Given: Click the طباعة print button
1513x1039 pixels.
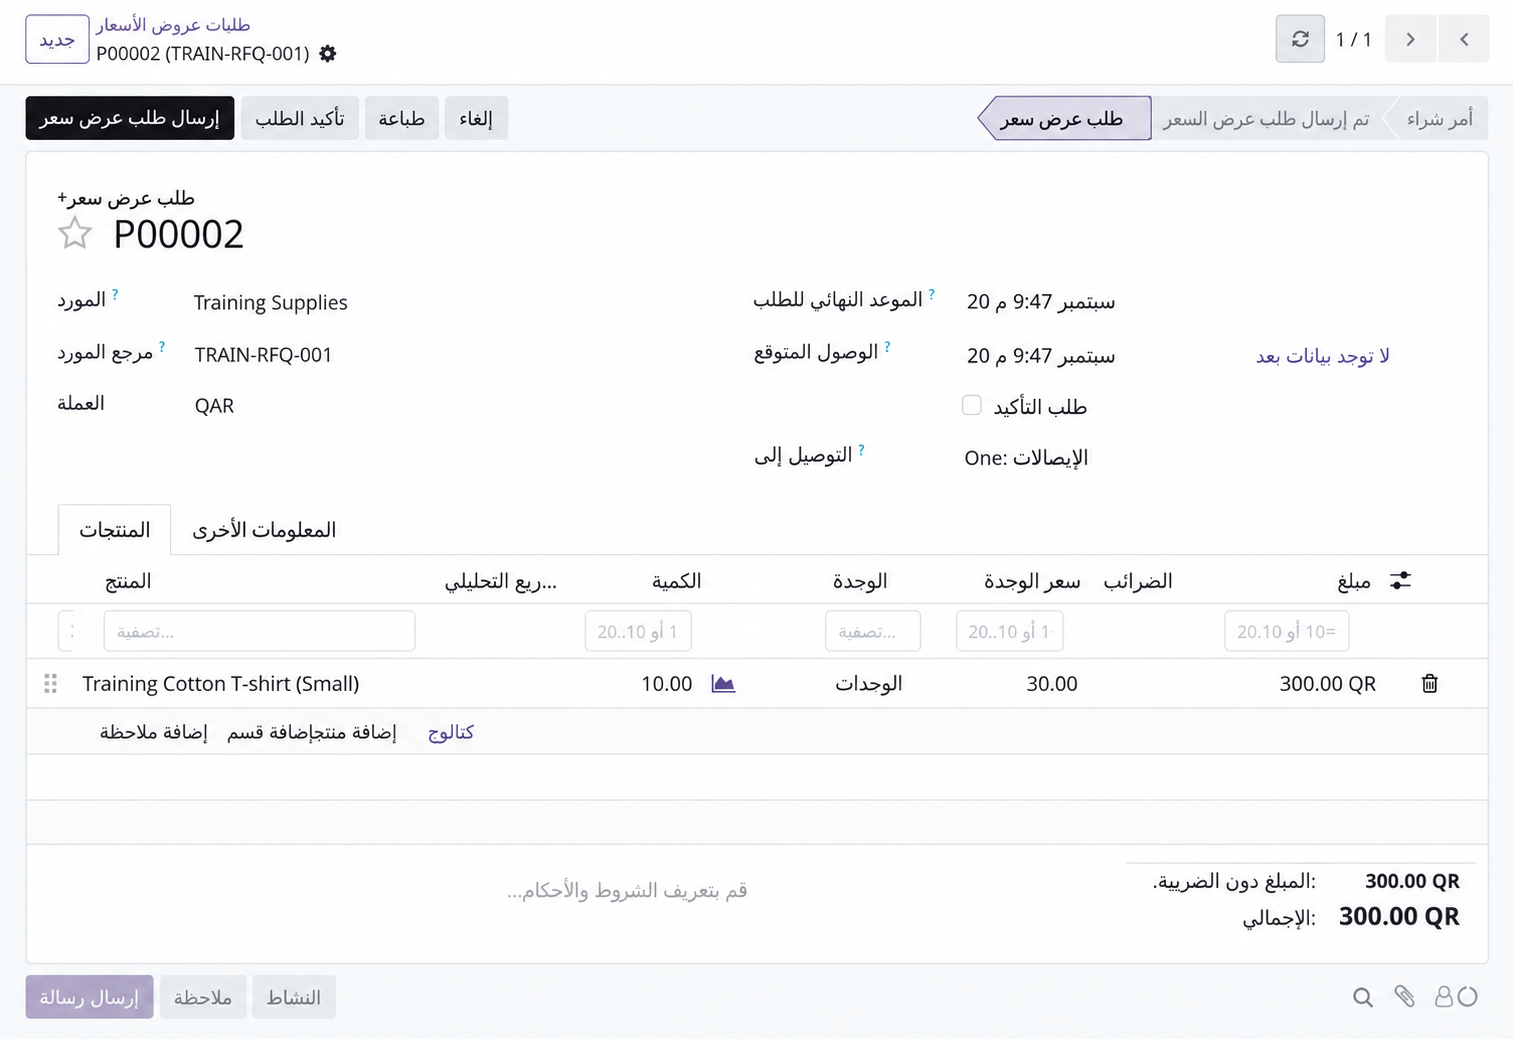Looking at the screenshot, I should coord(402,118).
